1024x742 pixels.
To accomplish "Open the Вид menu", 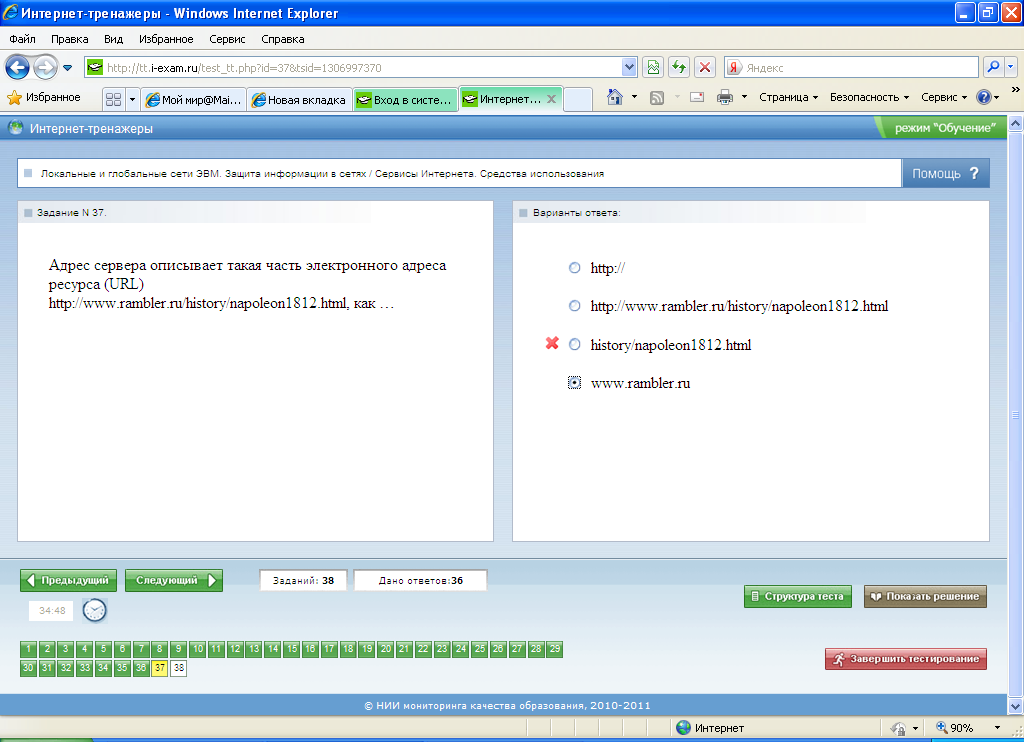I will click(x=113, y=39).
